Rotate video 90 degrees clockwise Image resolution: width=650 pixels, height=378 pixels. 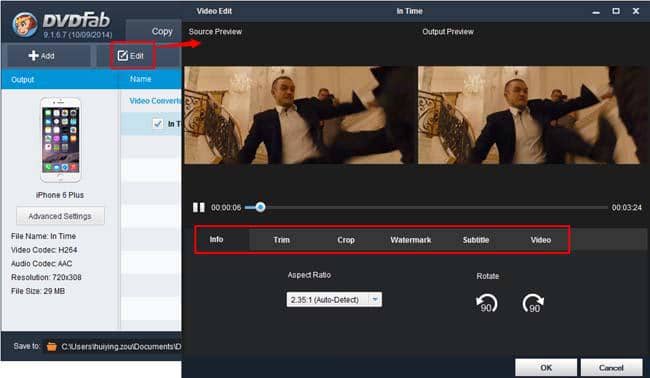point(533,303)
